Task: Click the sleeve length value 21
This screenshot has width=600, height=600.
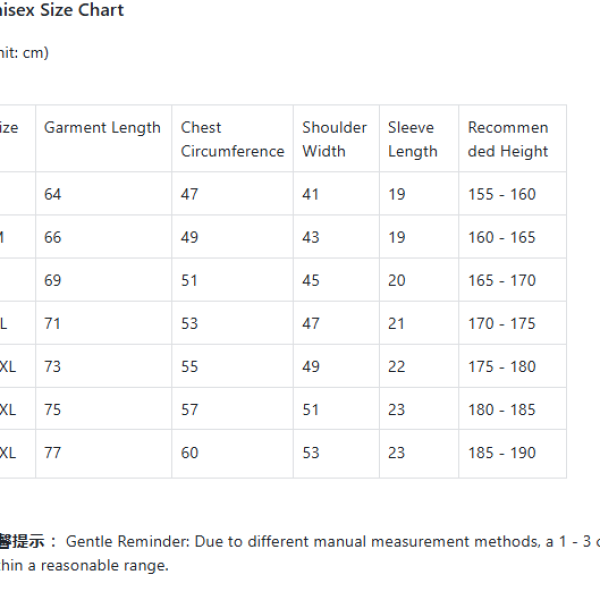Action: pos(396,324)
